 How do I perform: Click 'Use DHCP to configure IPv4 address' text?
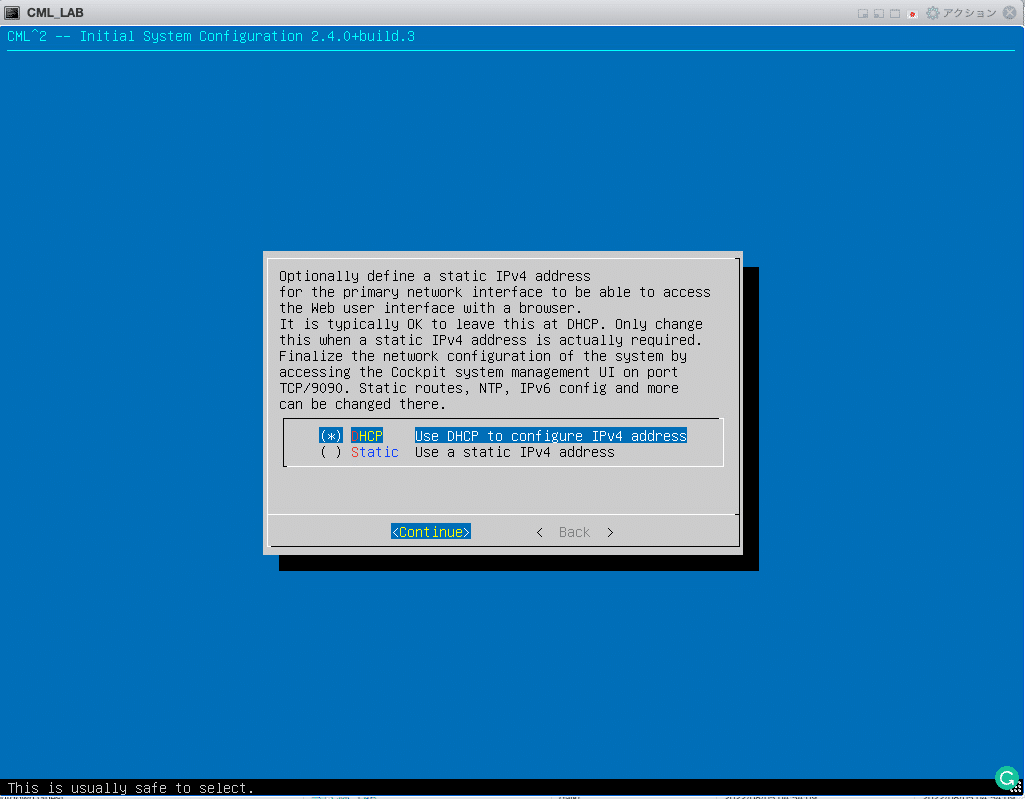pyautogui.click(x=550, y=436)
